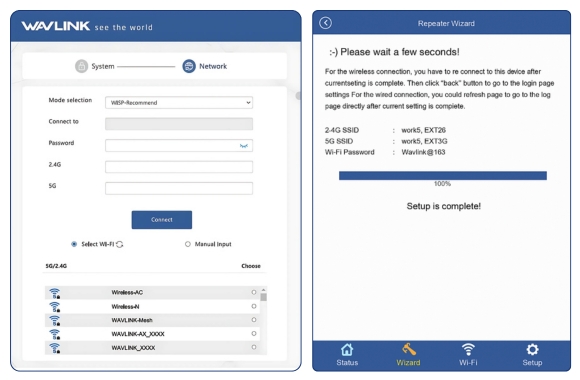Click Wi-Fi signal icon for WAVLINK_XXXX
580x380 pixels.
[x=55, y=348]
